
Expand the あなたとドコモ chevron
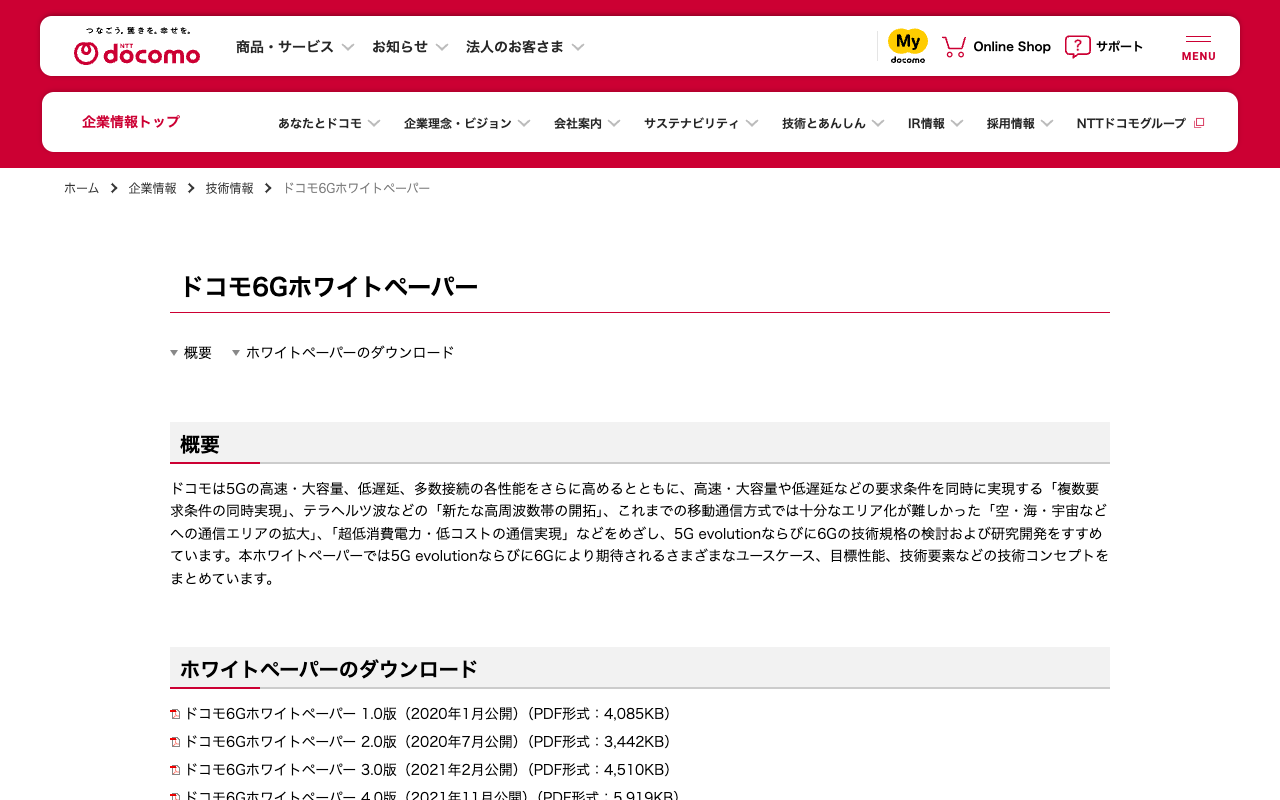(x=374, y=123)
